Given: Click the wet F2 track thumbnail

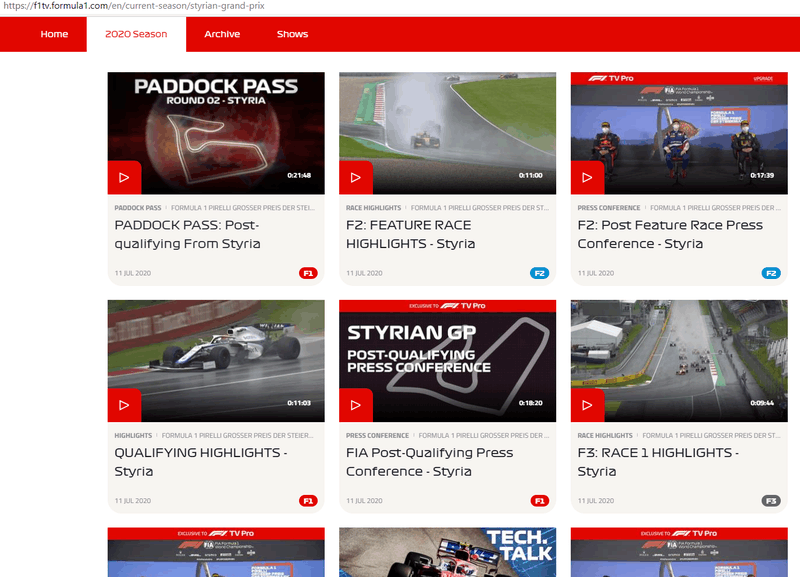Looking at the screenshot, I should [447, 133].
